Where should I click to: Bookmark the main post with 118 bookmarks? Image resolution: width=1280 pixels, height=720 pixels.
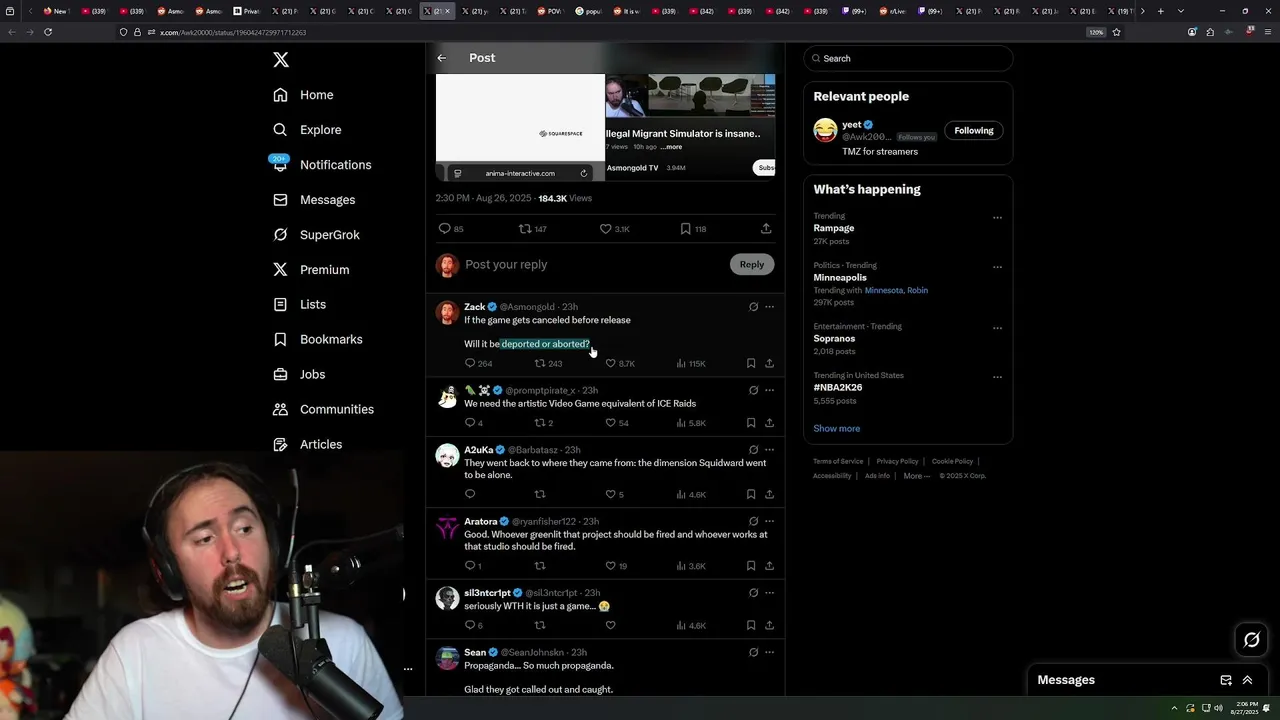pos(685,229)
